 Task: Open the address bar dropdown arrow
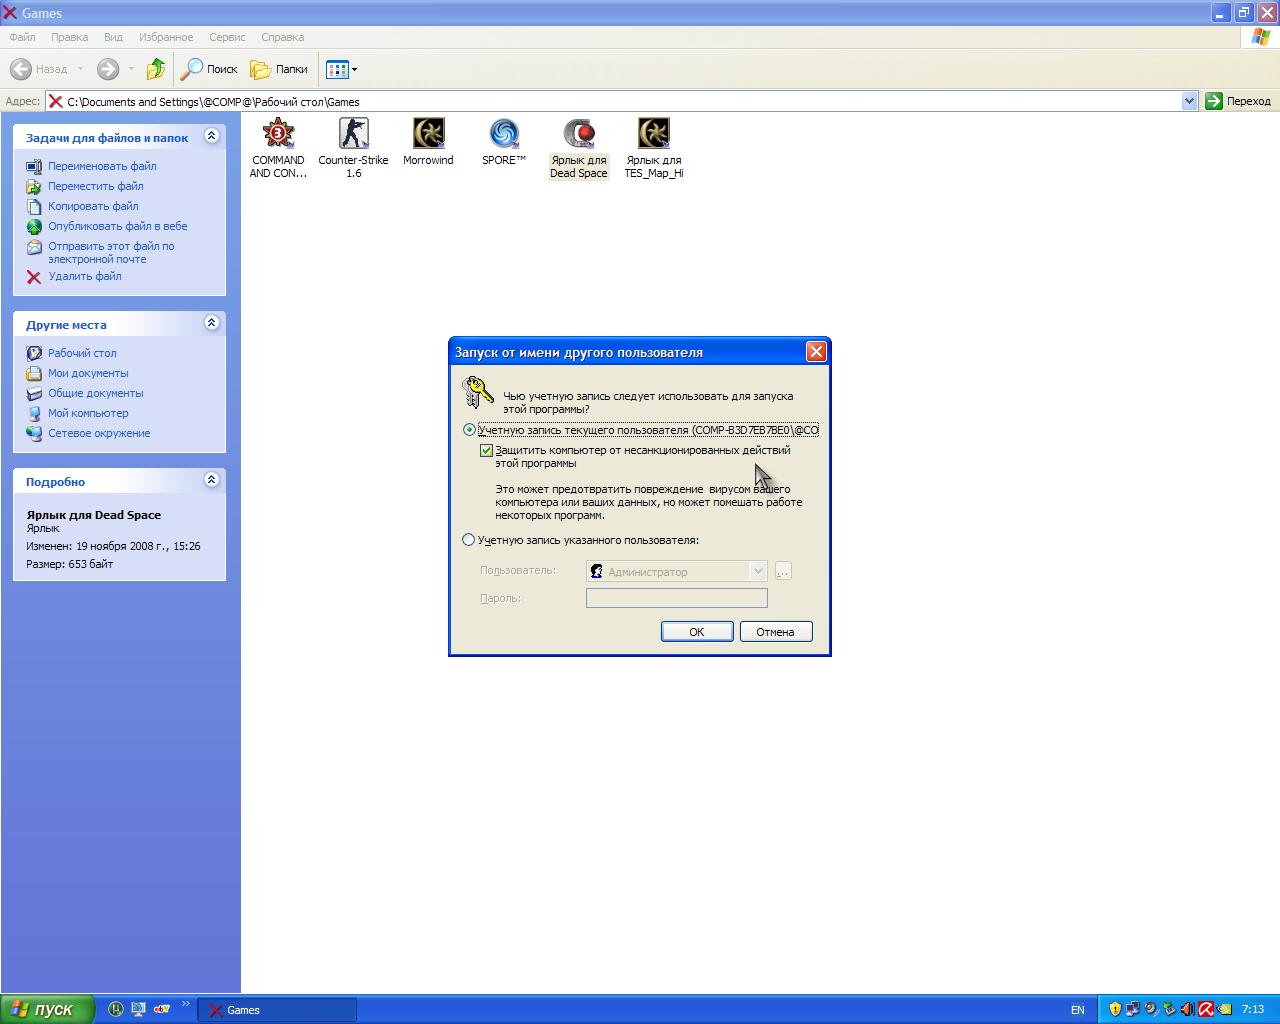coord(1189,101)
